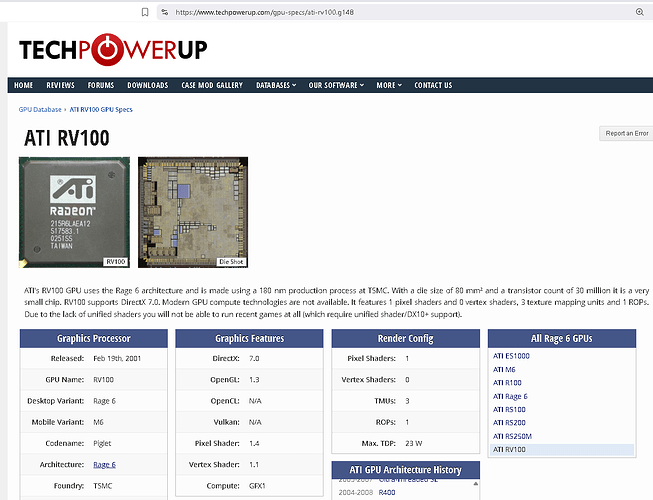
Task: Click the release date Feb 19th, 2001
Action: [117, 358]
